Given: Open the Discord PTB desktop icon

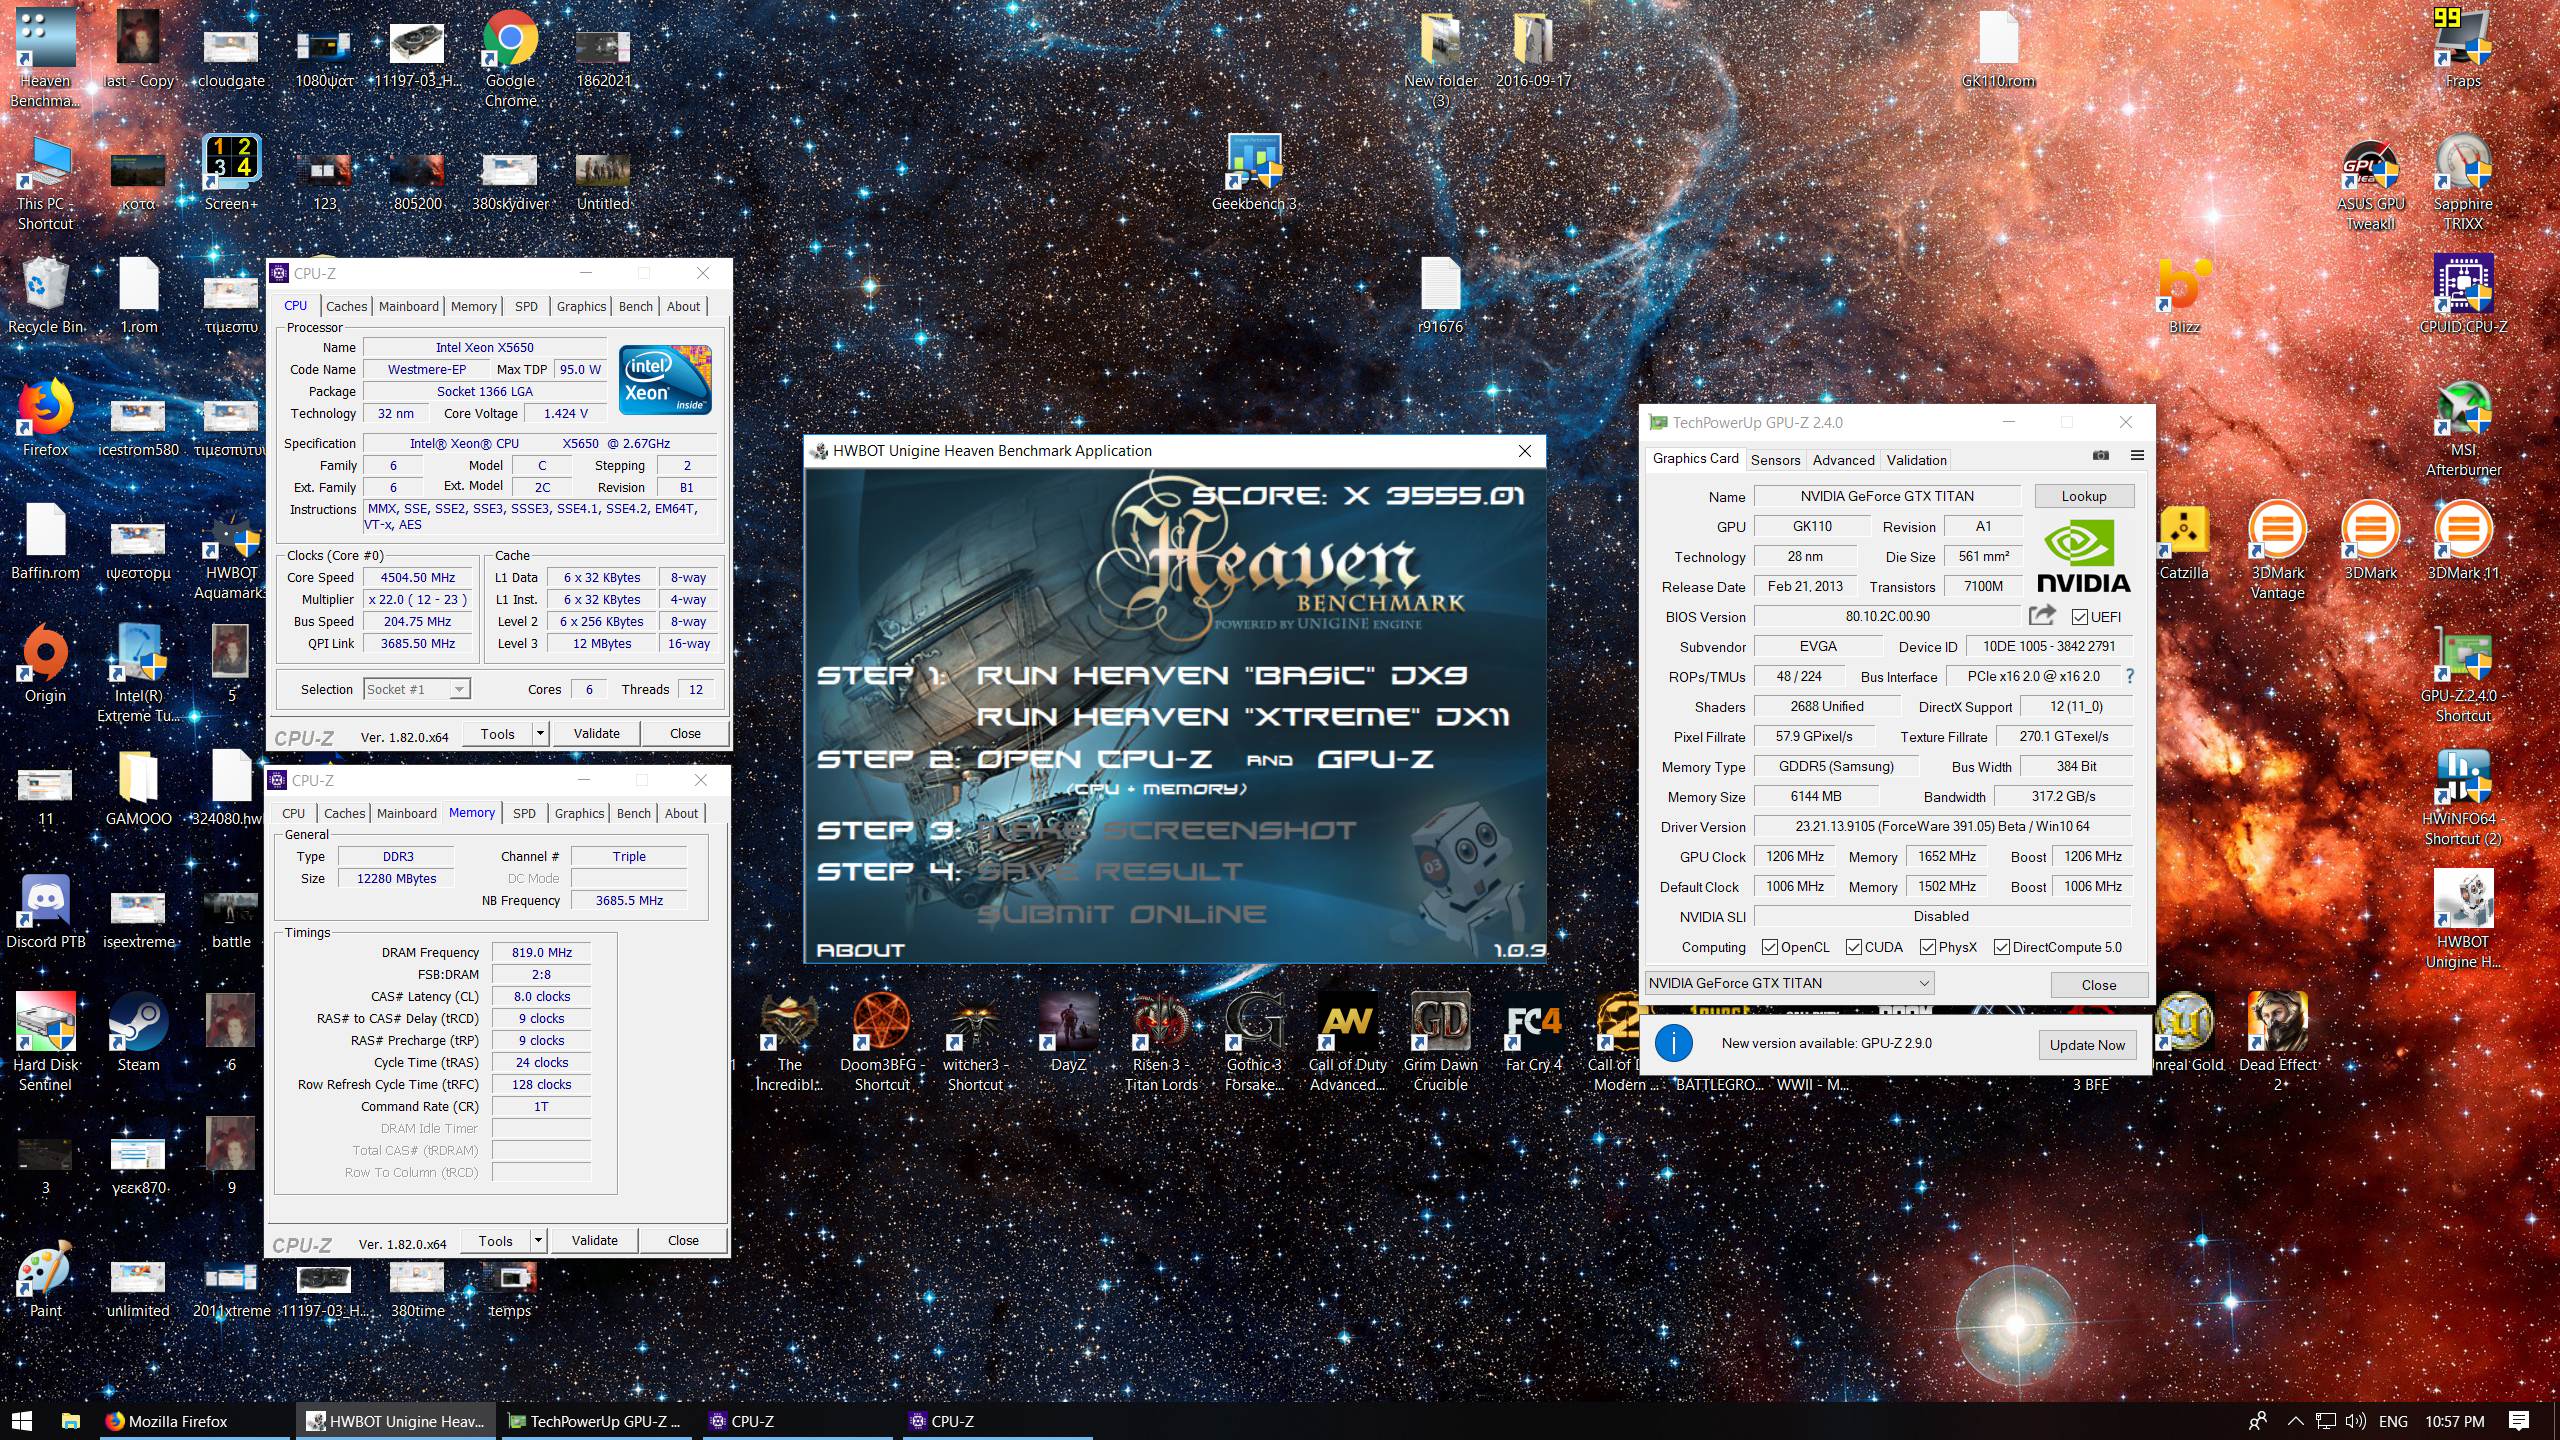Looking at the screenshot, I should pos(45,910).
